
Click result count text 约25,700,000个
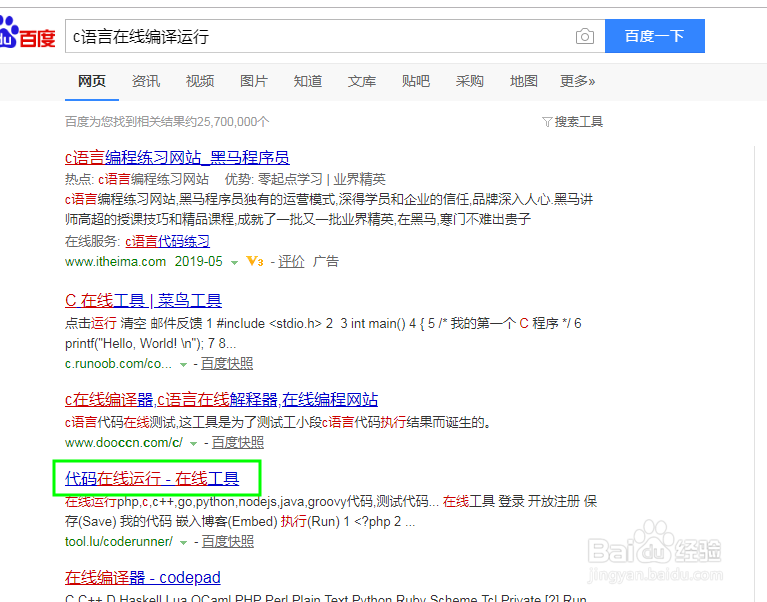[x=227, y=122]
